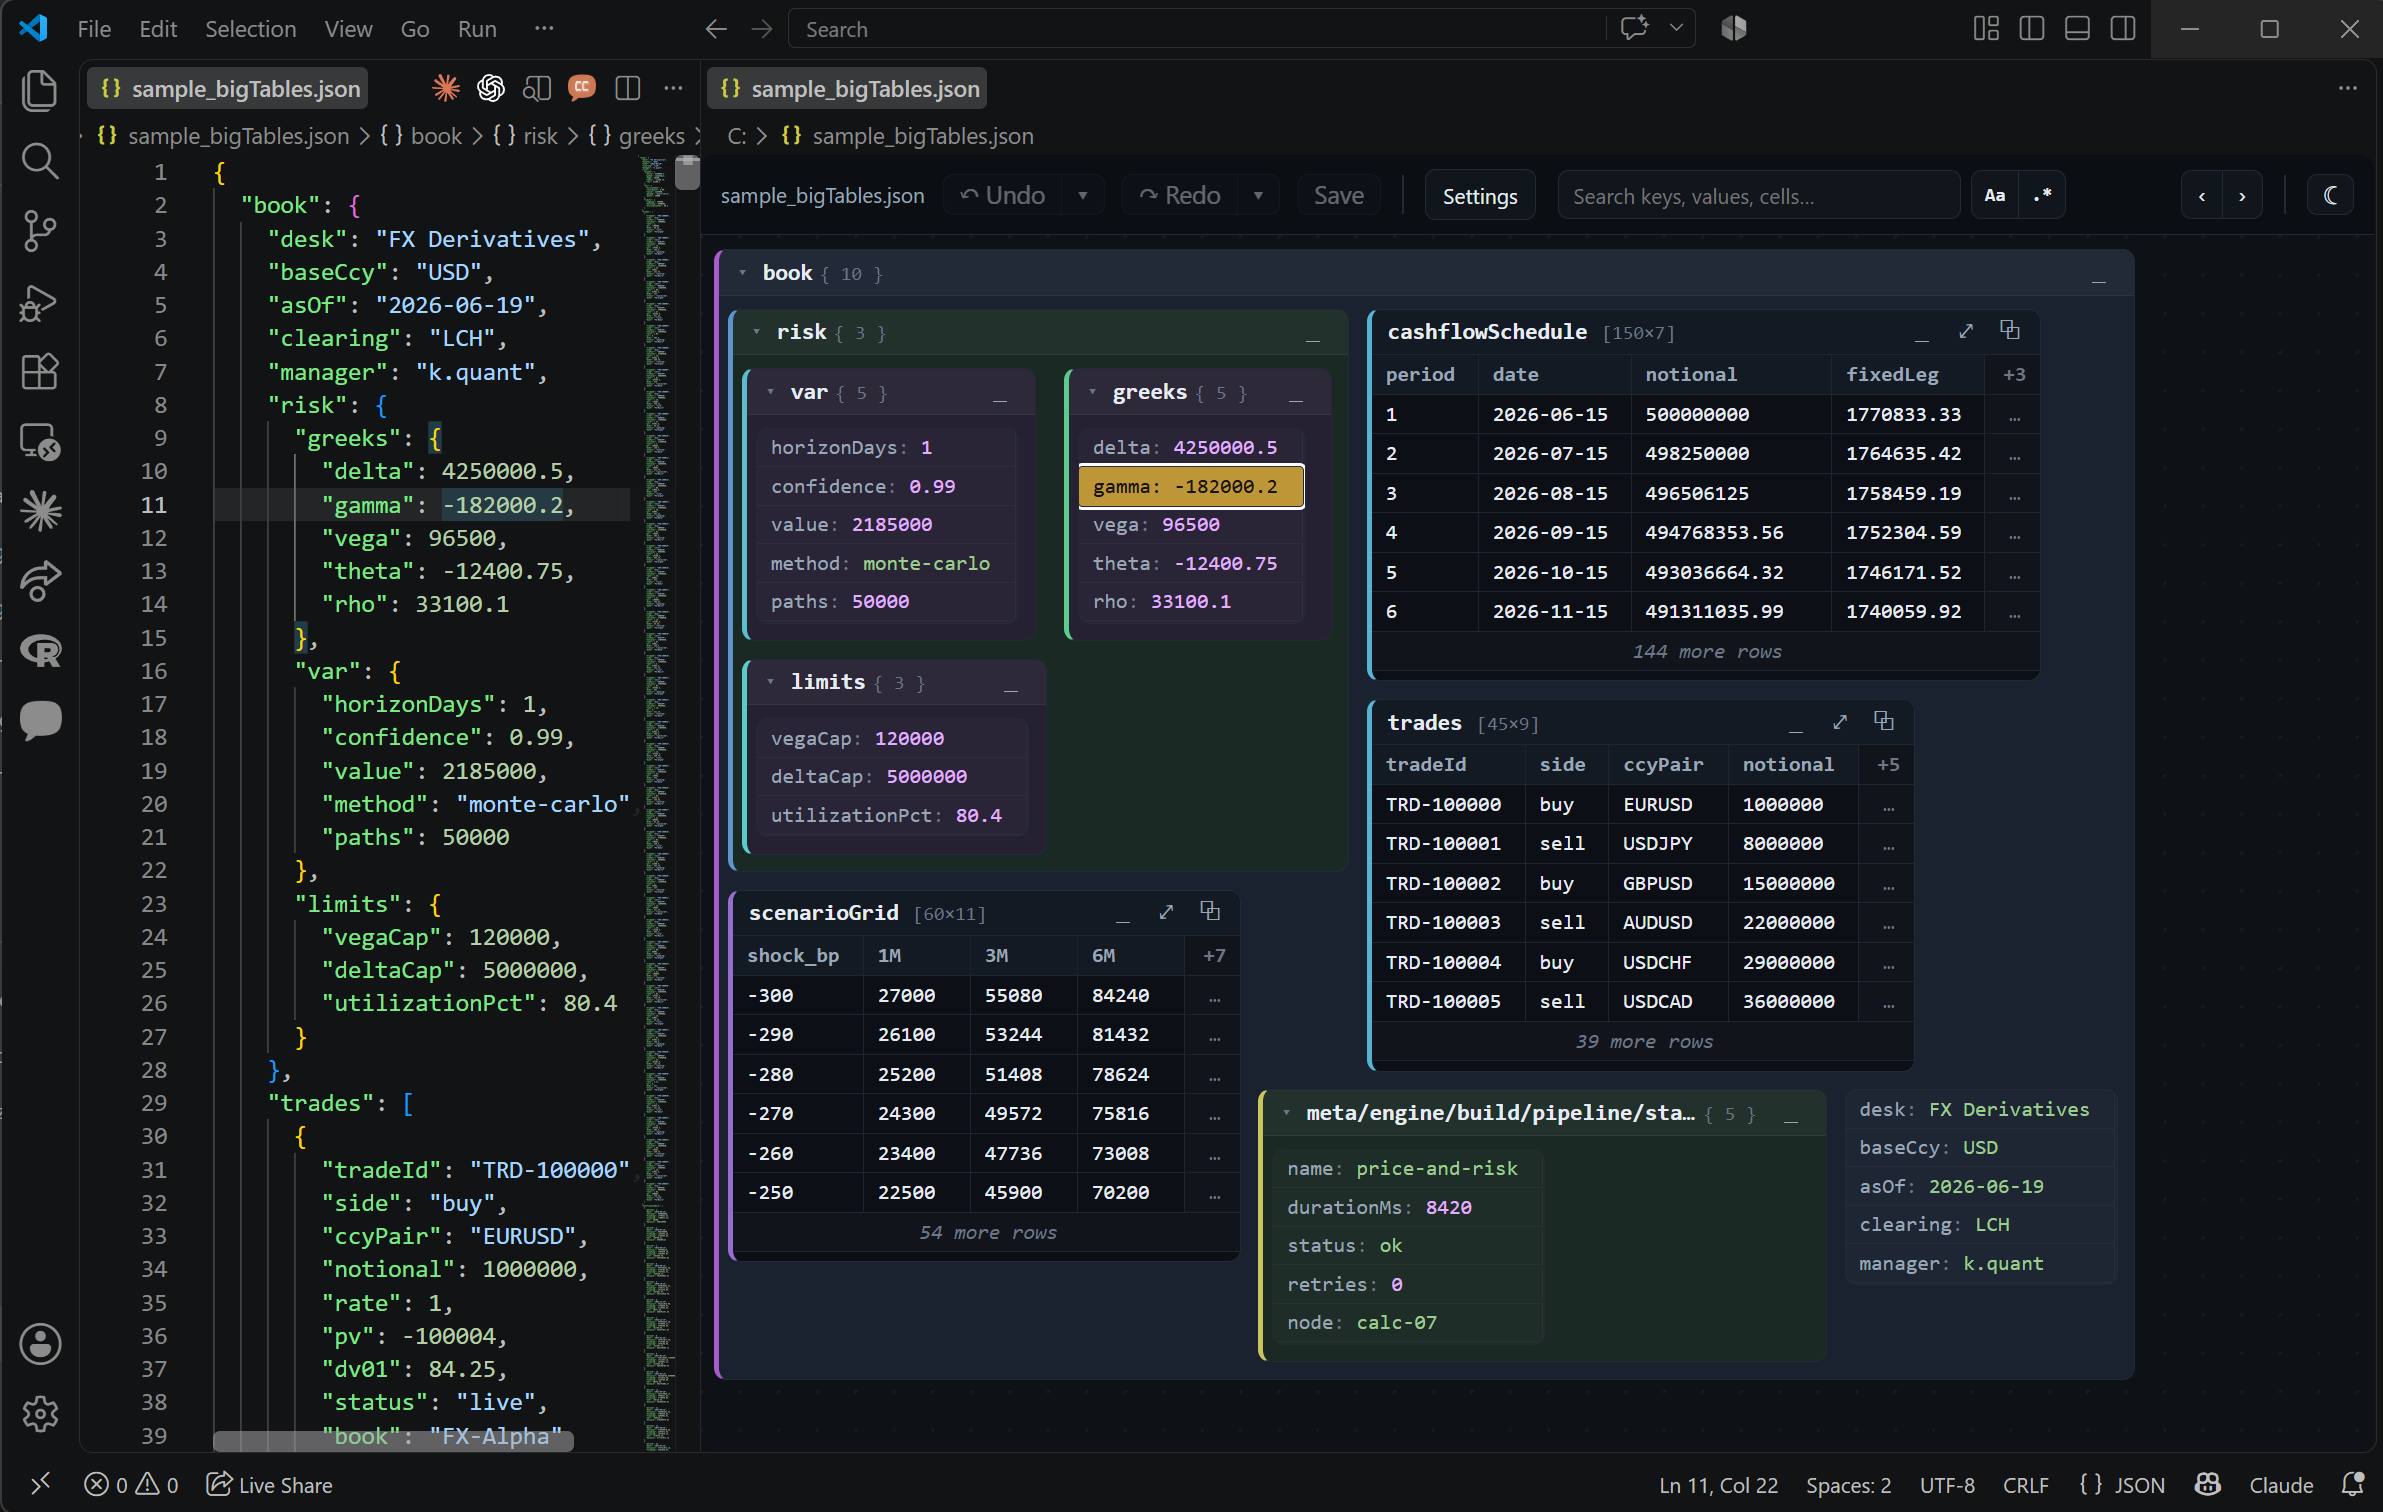
Task: Click the vertical scrollbar thumb in code editor
Action: pyautogui.click(x=686, y=172)
